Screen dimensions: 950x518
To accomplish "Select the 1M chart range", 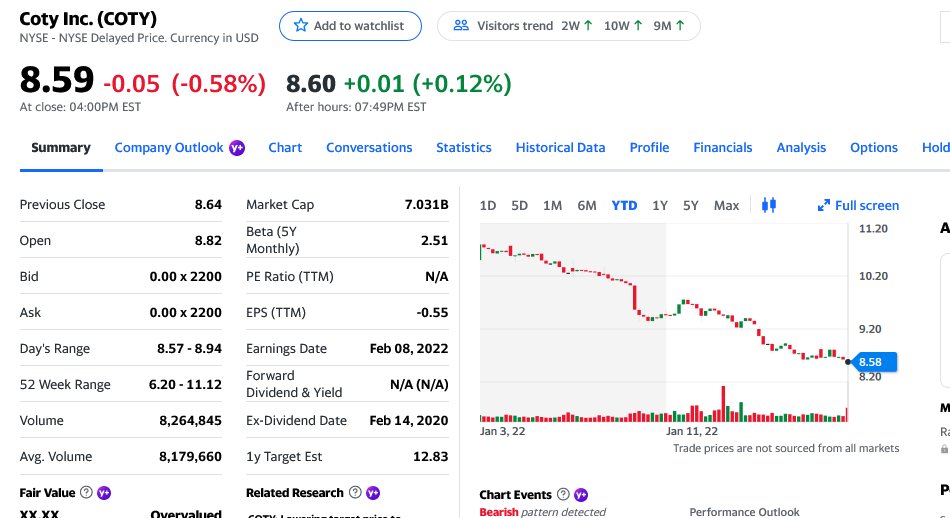I will click(x=552, y=205).
